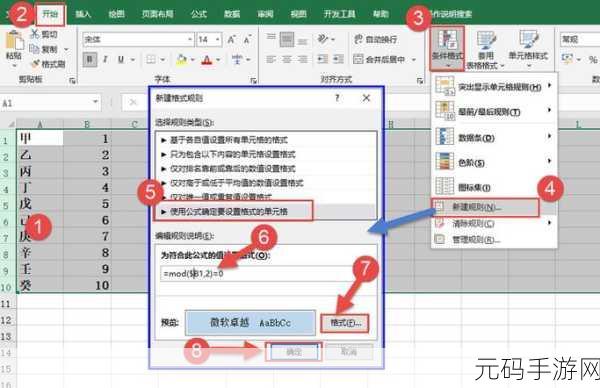Open the font name (宋体) dropdown

coord(190,39)
